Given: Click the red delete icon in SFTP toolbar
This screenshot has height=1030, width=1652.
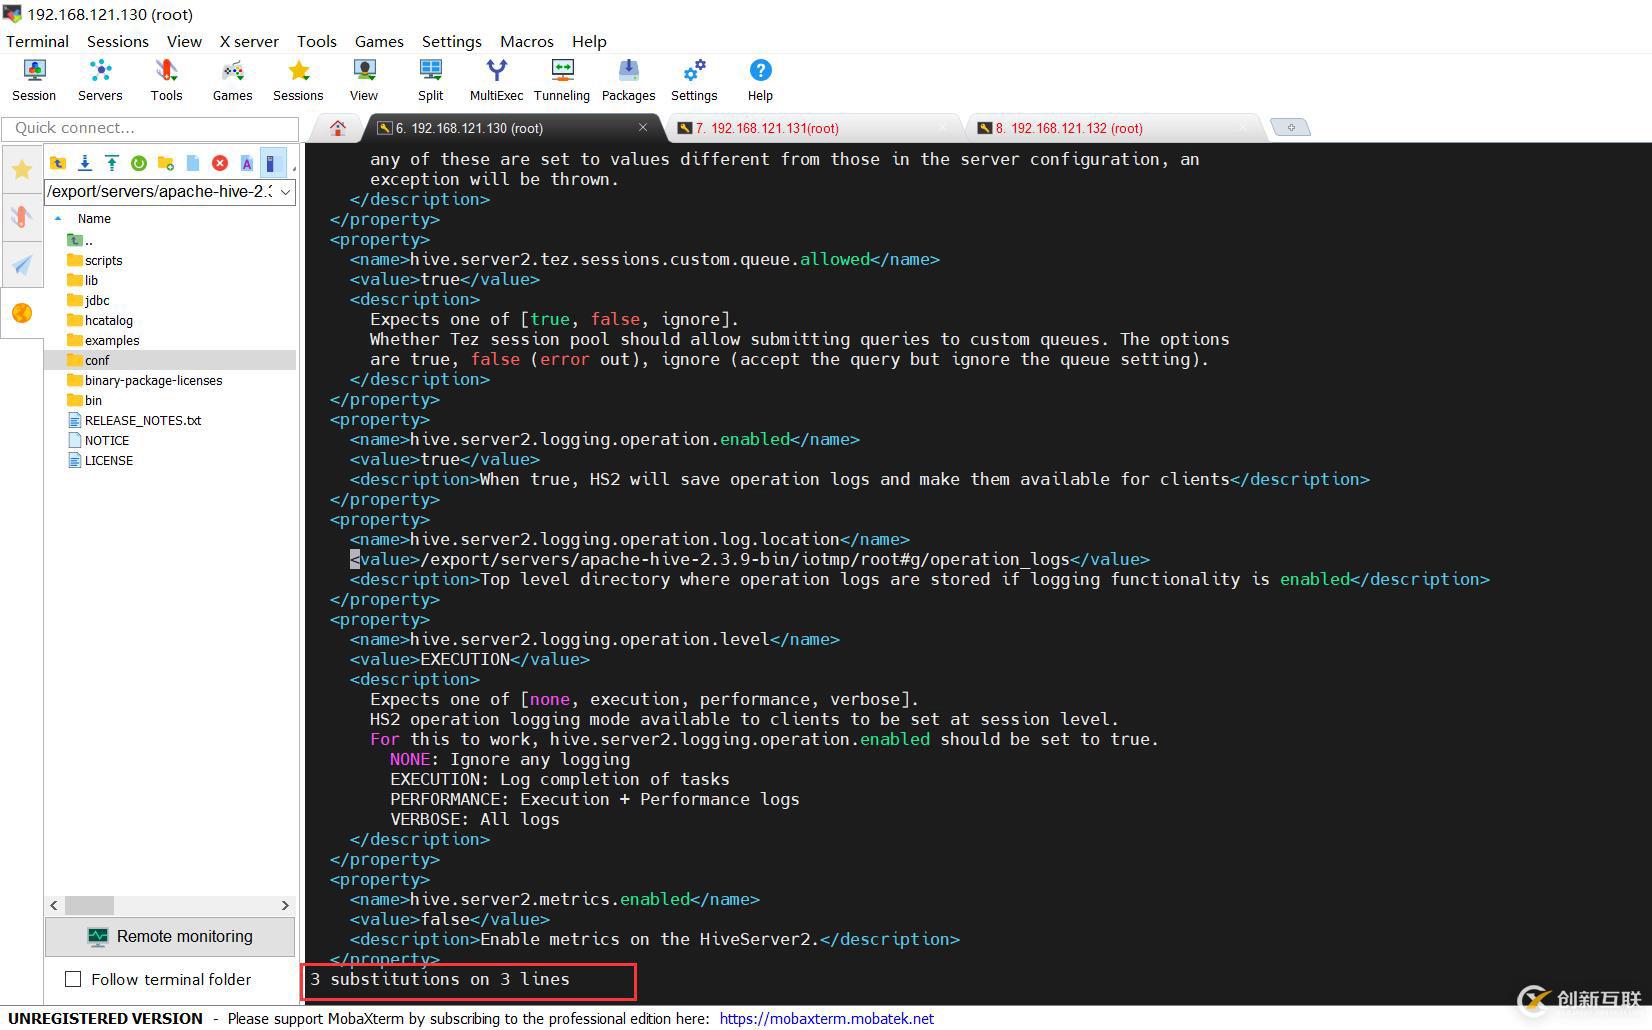Looking at the screenshot, I should (x=220, y=163).
